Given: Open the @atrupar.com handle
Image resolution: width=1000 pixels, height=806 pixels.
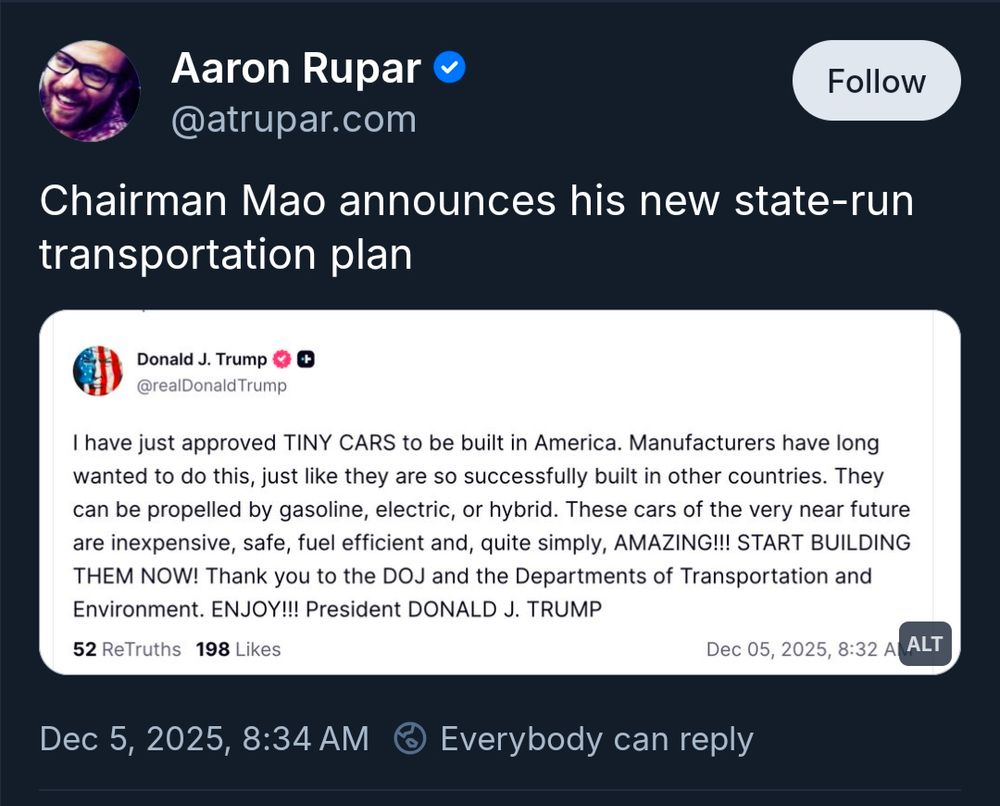Looking at the screenshot, I should tap(294, 119).
